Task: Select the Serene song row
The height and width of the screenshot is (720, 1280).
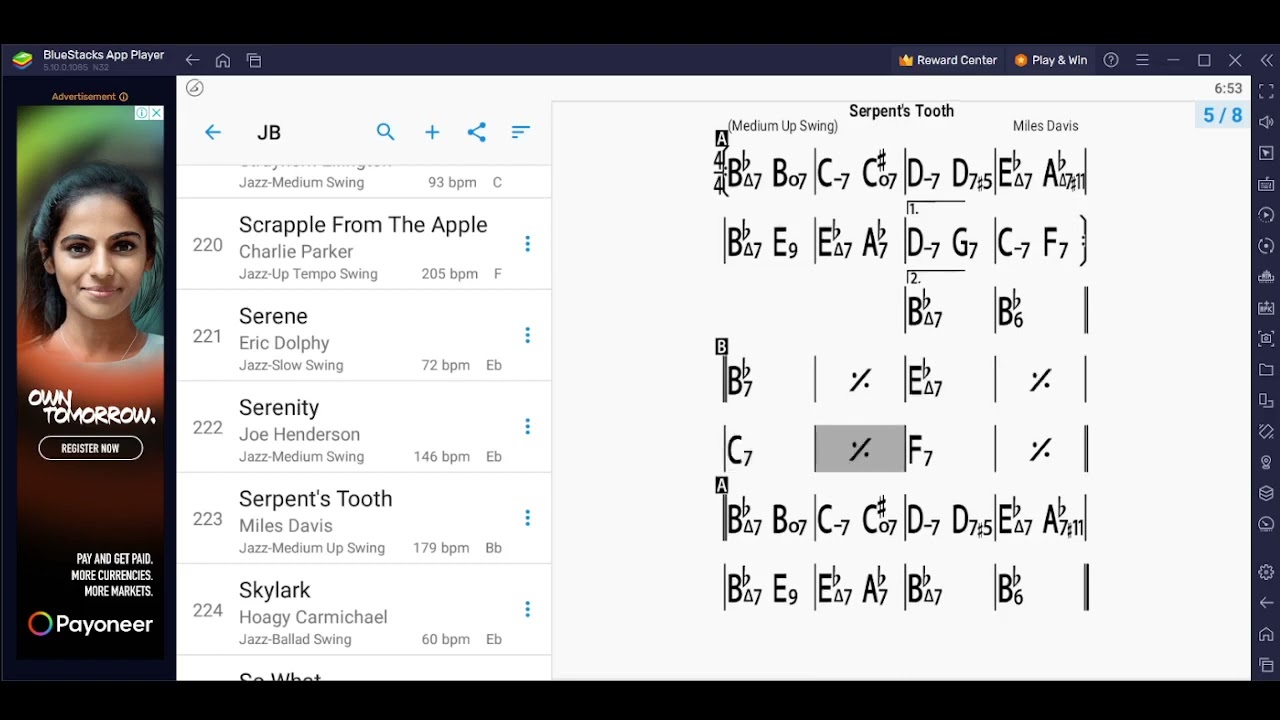Action: pyautogui.click(x=364, y=336)
